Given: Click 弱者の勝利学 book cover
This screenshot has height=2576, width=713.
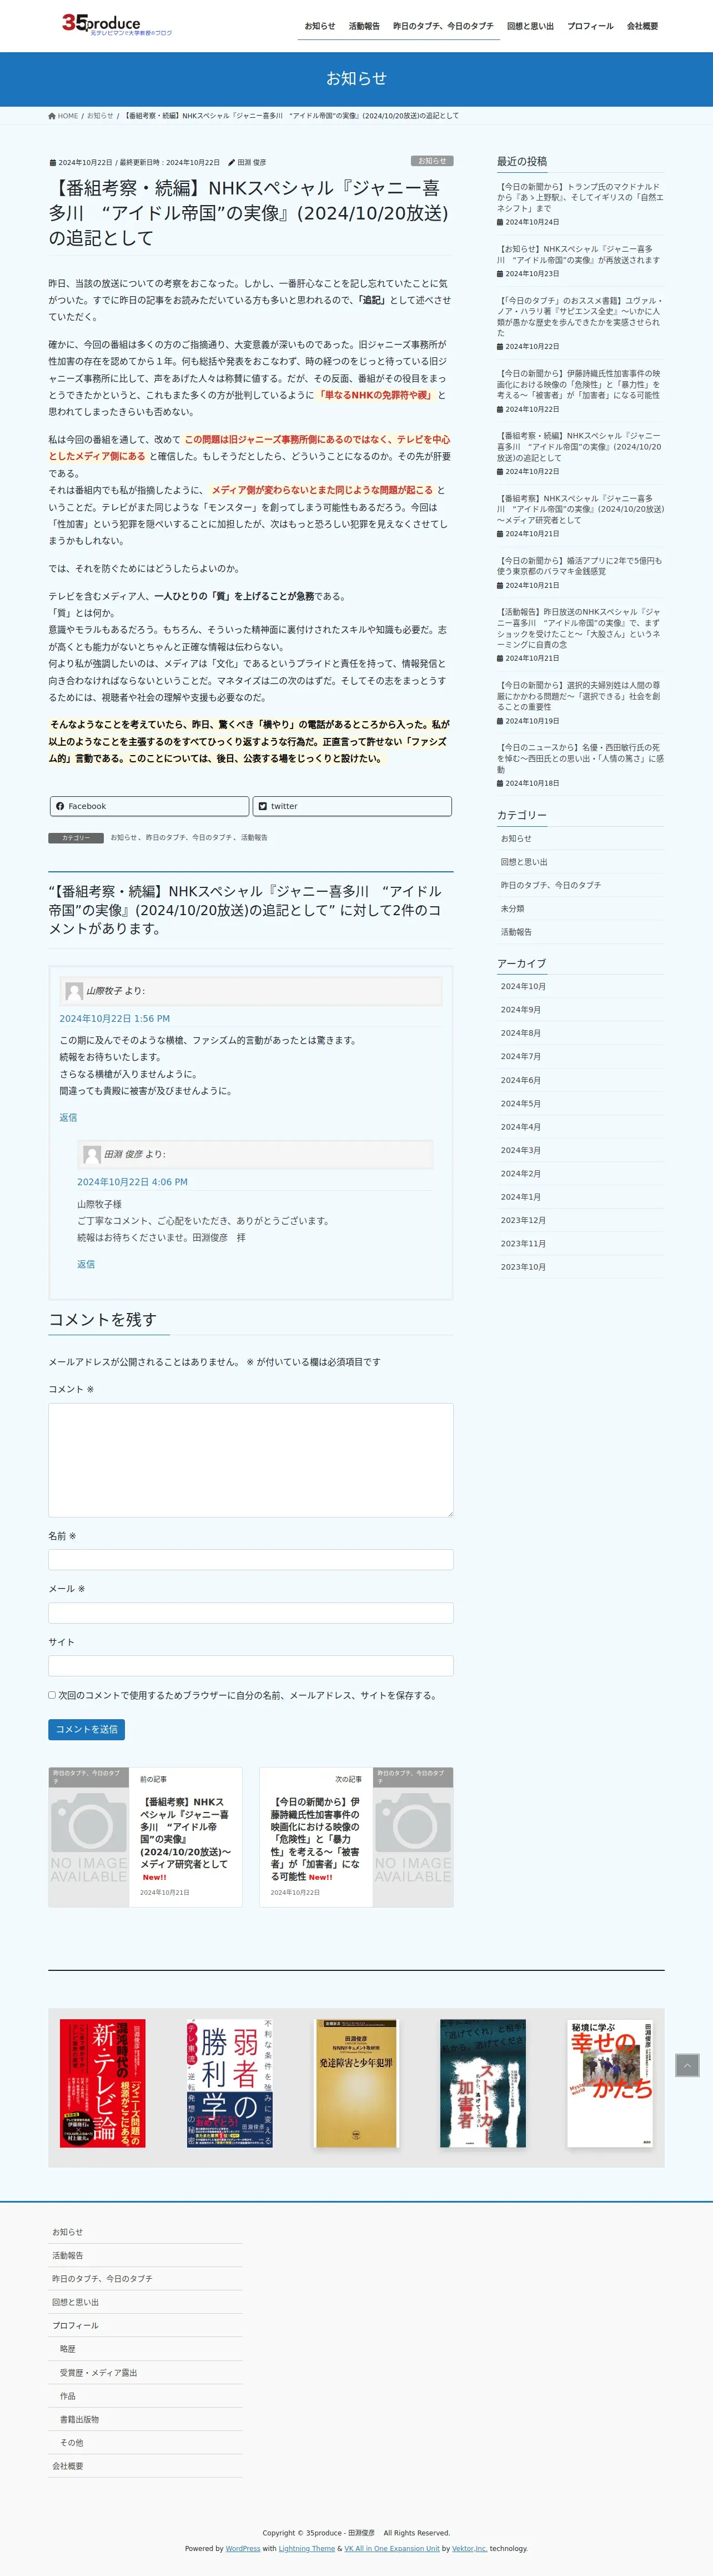Looking at the screenshot, I should [229, 2083].
